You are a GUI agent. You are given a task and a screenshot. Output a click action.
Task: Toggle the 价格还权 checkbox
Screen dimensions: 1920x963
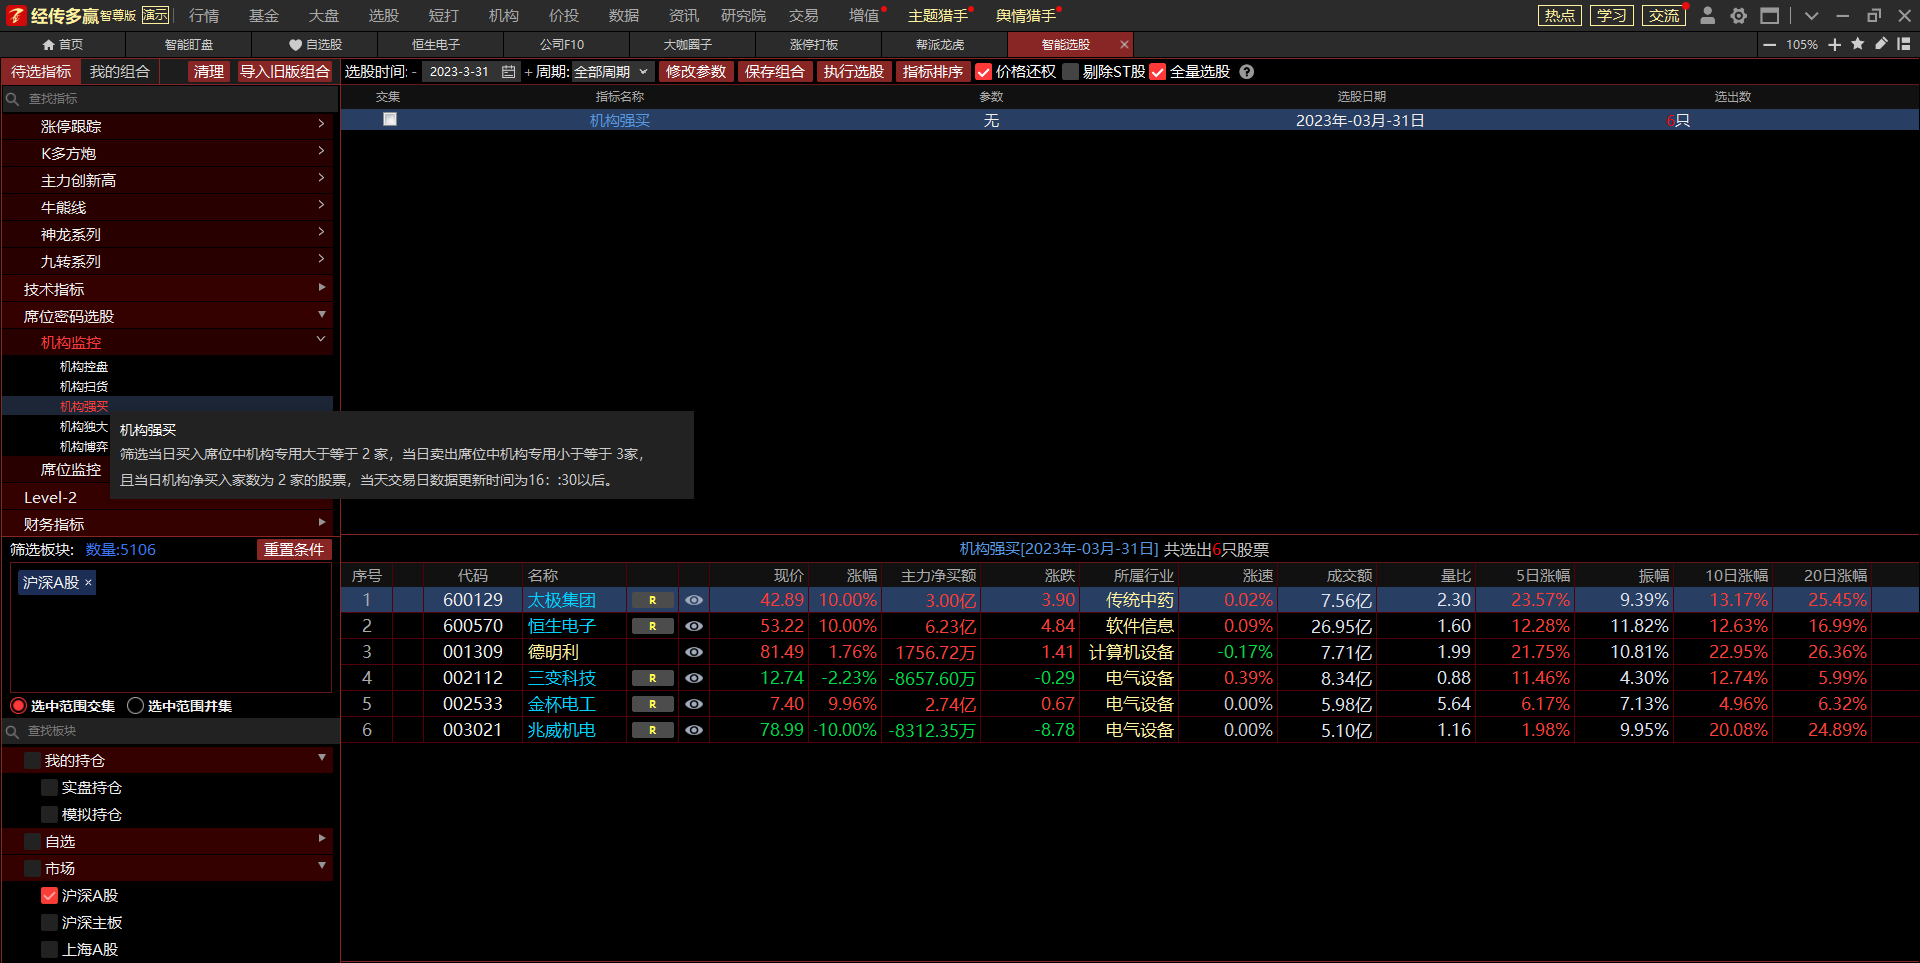point(983,72)
